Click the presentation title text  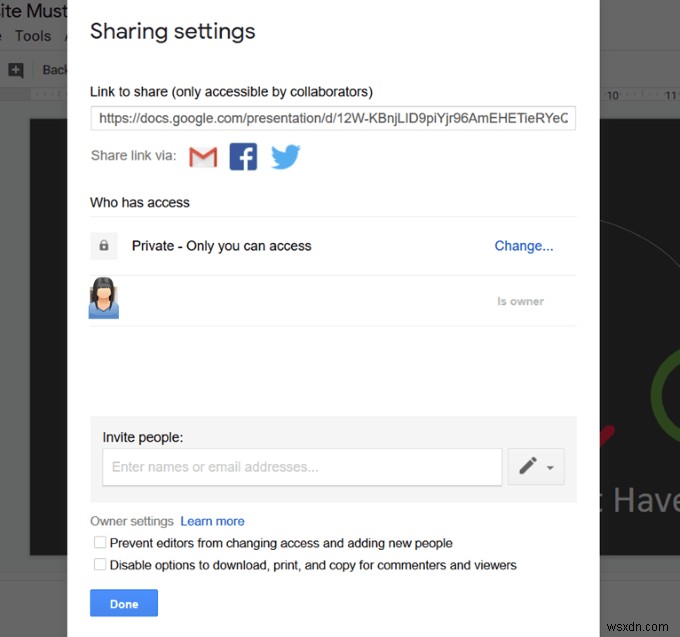[x=33, y=12]
